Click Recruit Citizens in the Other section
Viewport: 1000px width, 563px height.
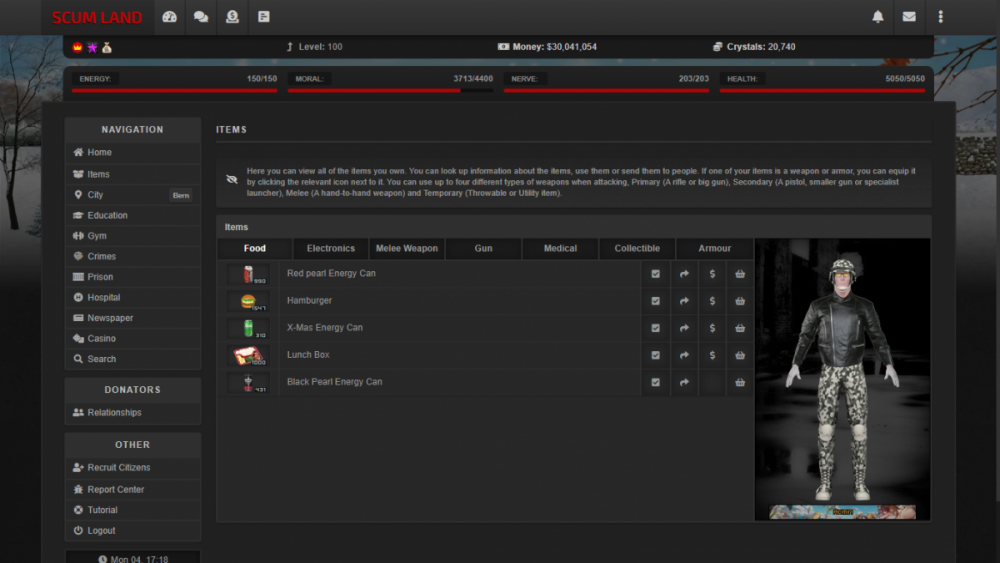118,468
